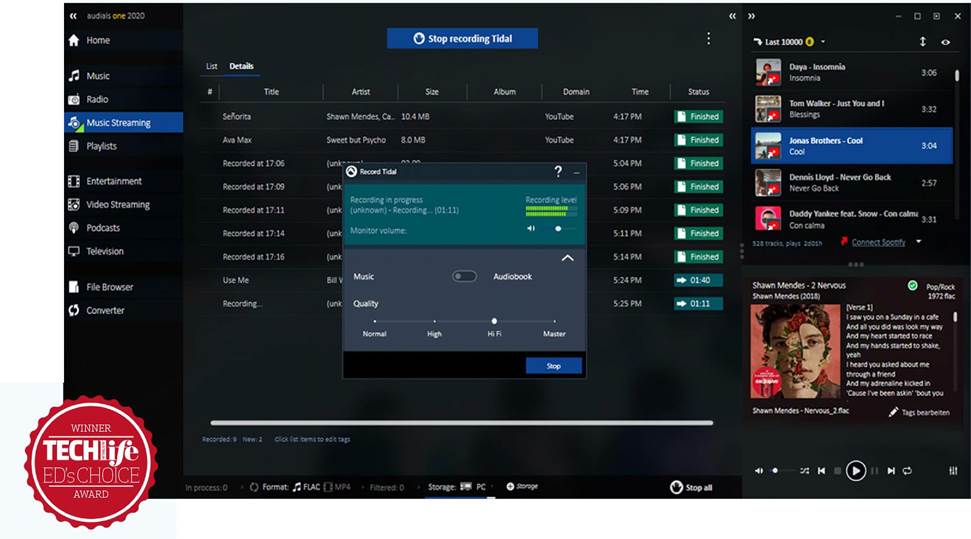Select Music Streaming in sidebar
Screen dimensions: 971x539
(123, 123)
